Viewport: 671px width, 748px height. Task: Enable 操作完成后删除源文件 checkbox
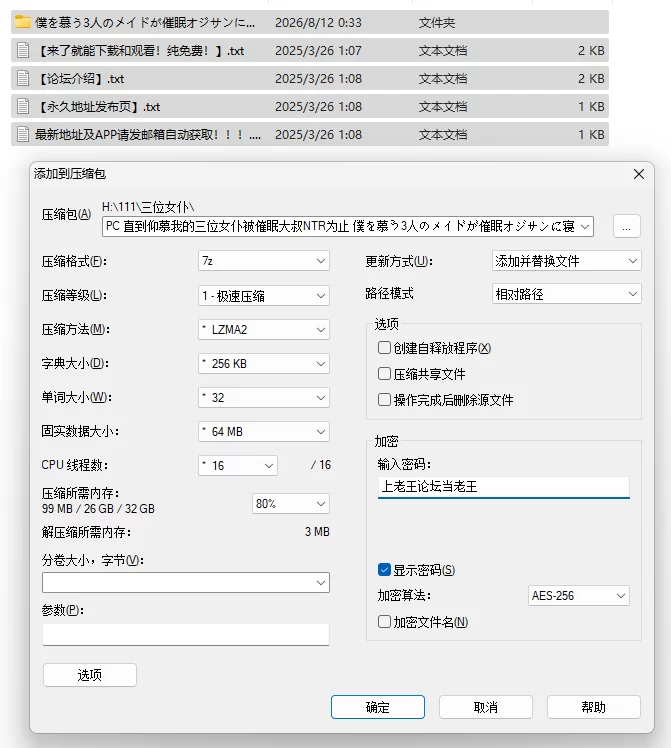pos(384,399)
